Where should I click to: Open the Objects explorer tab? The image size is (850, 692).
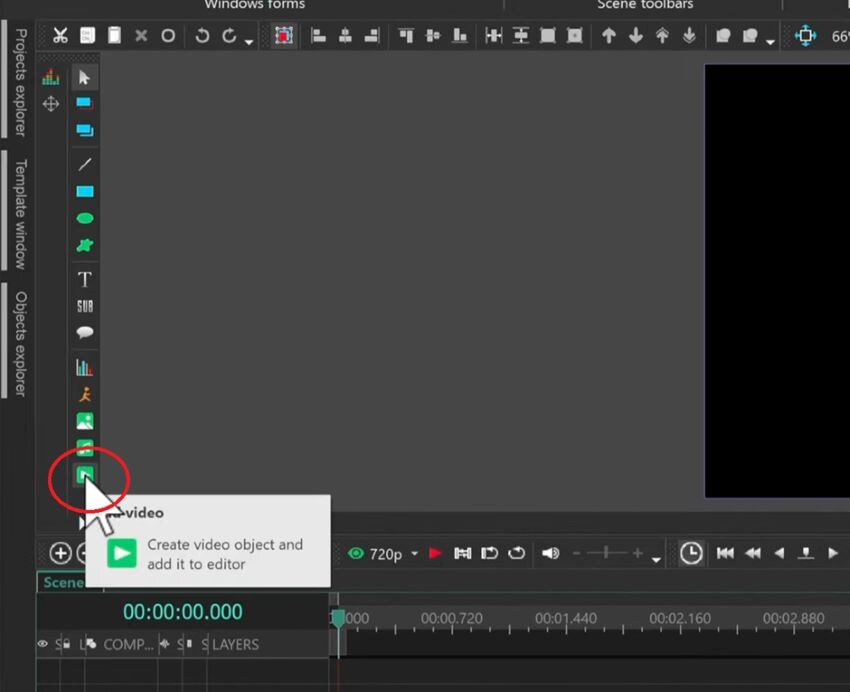click(20, 344)
